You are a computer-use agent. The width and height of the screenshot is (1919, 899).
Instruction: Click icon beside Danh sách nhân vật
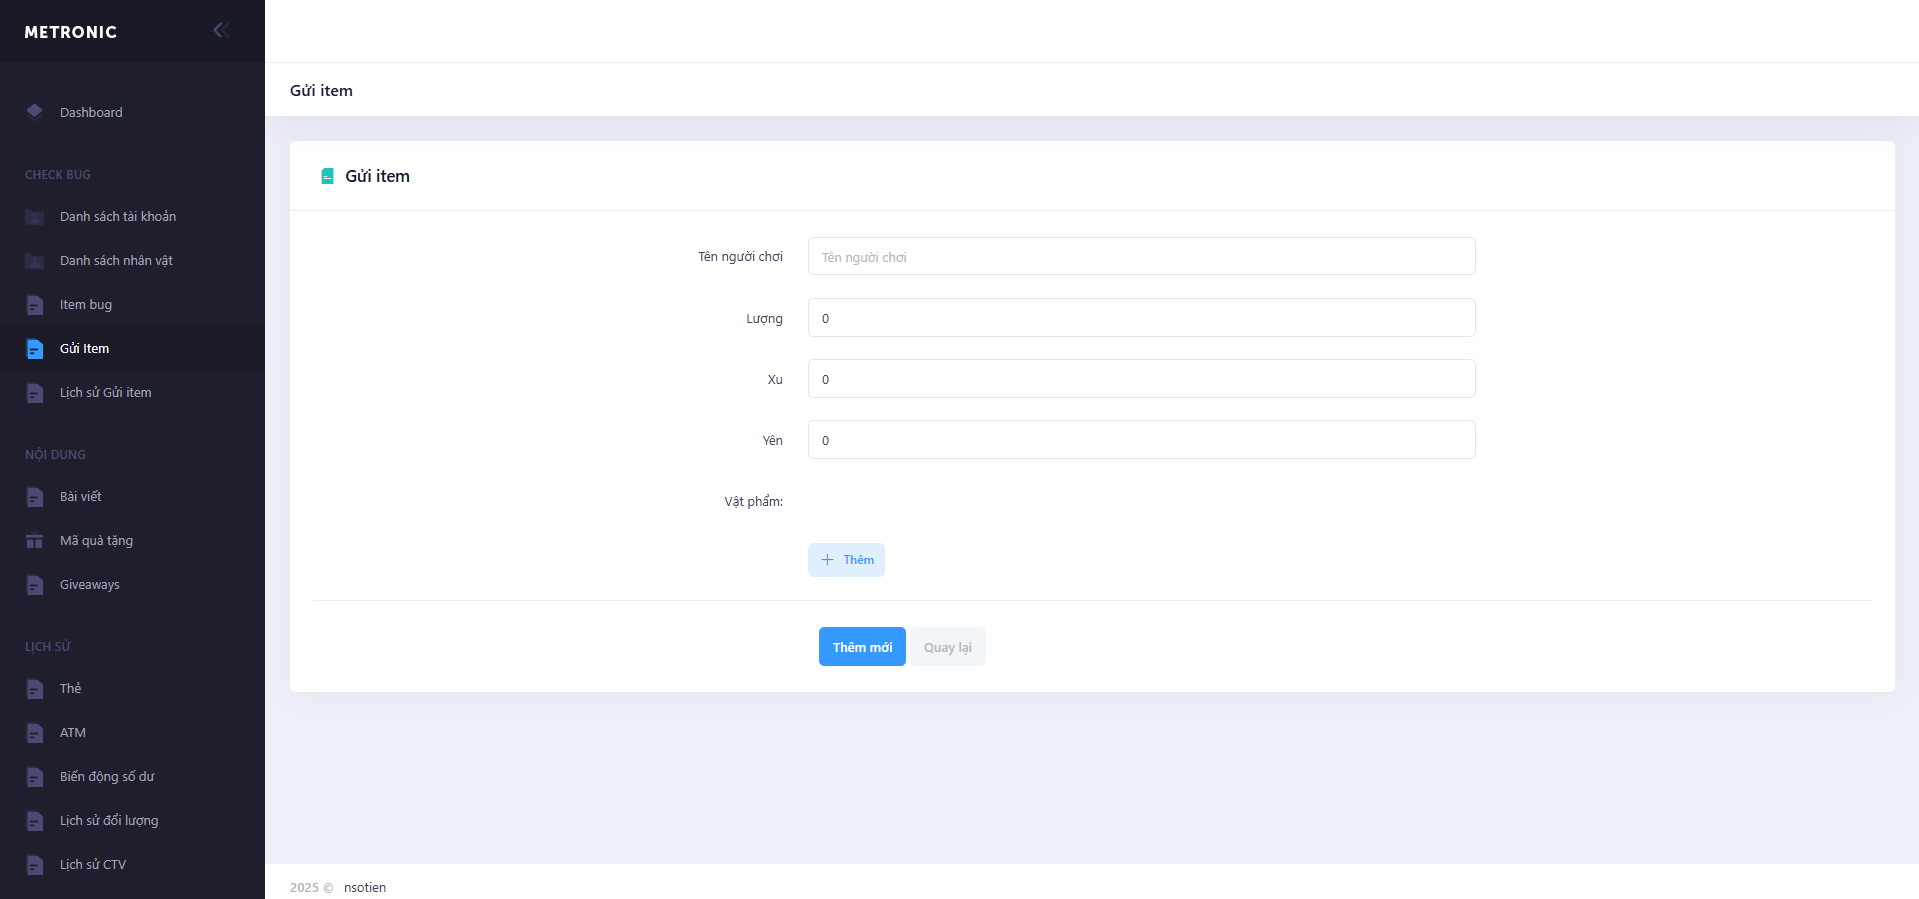[35, 261]
